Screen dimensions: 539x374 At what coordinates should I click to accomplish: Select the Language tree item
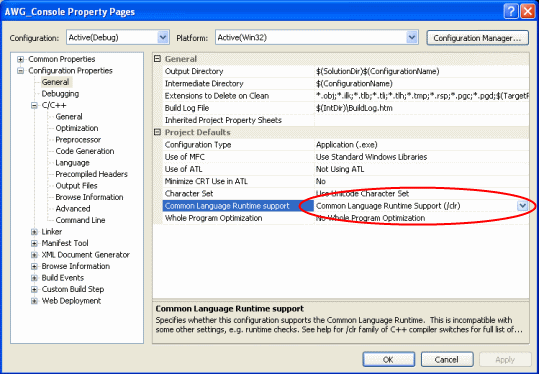pos(72,163)
